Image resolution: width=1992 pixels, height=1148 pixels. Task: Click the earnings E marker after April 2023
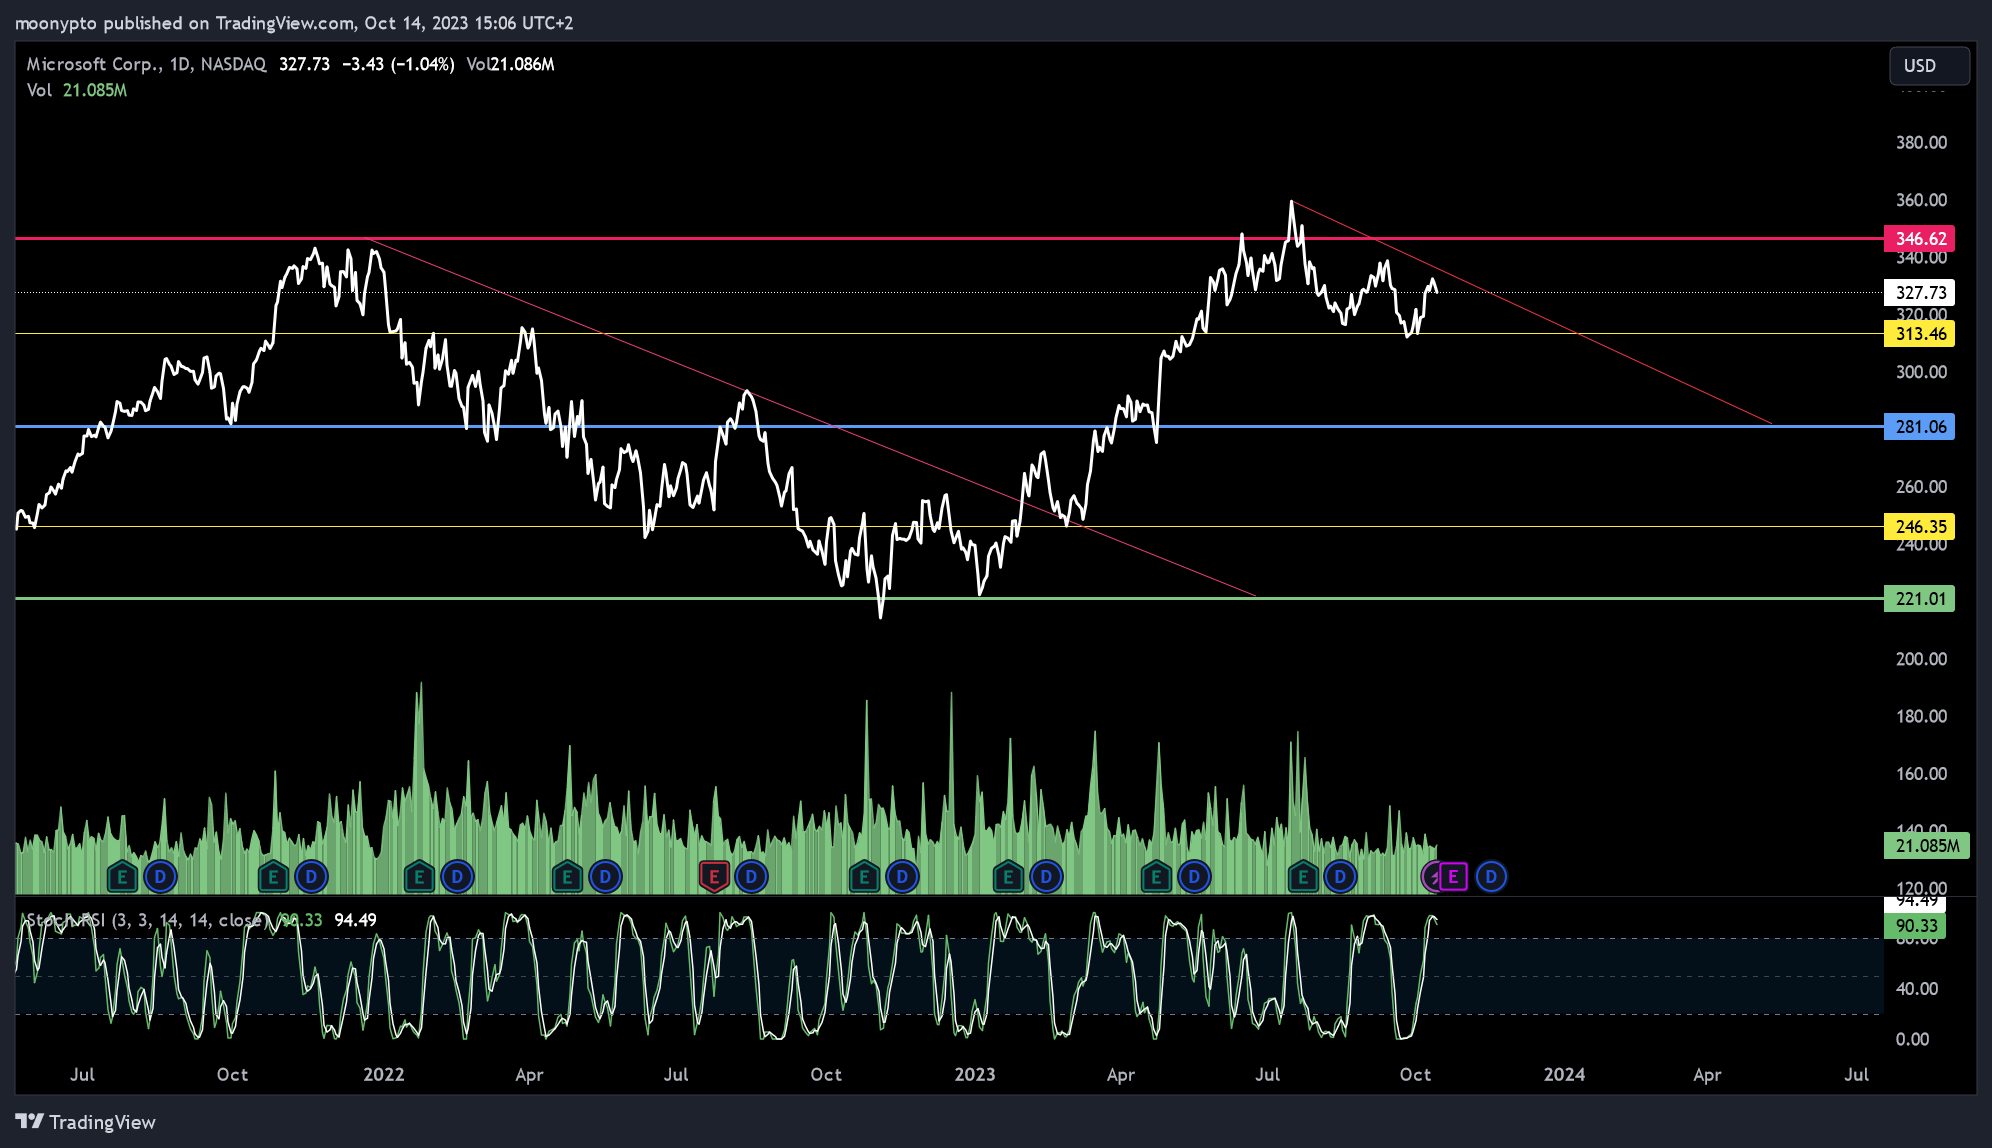(1156, 877)
